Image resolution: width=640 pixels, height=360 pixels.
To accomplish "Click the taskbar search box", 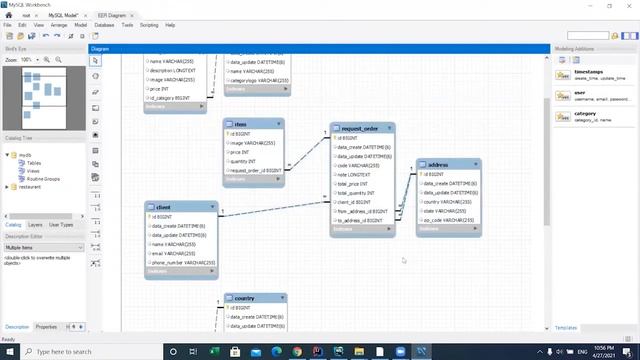I will pos(91,351).
